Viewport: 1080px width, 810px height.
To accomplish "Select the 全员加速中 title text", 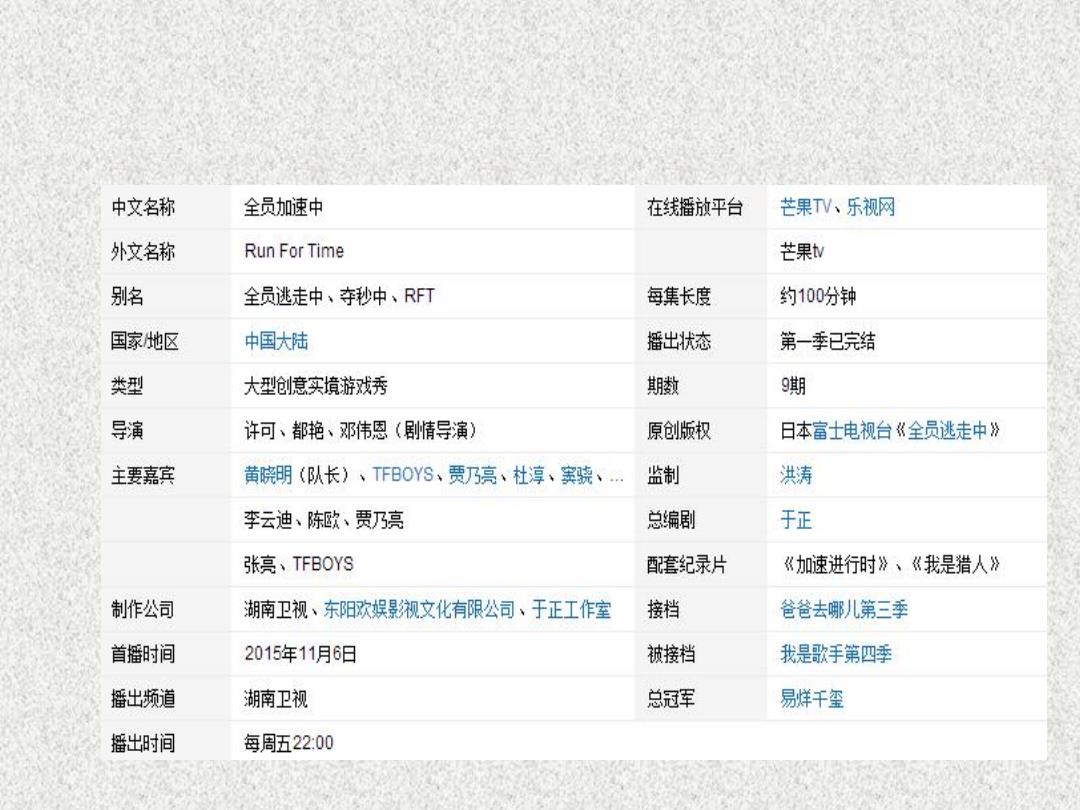I will pyautogui.click(x=284, y=207).
